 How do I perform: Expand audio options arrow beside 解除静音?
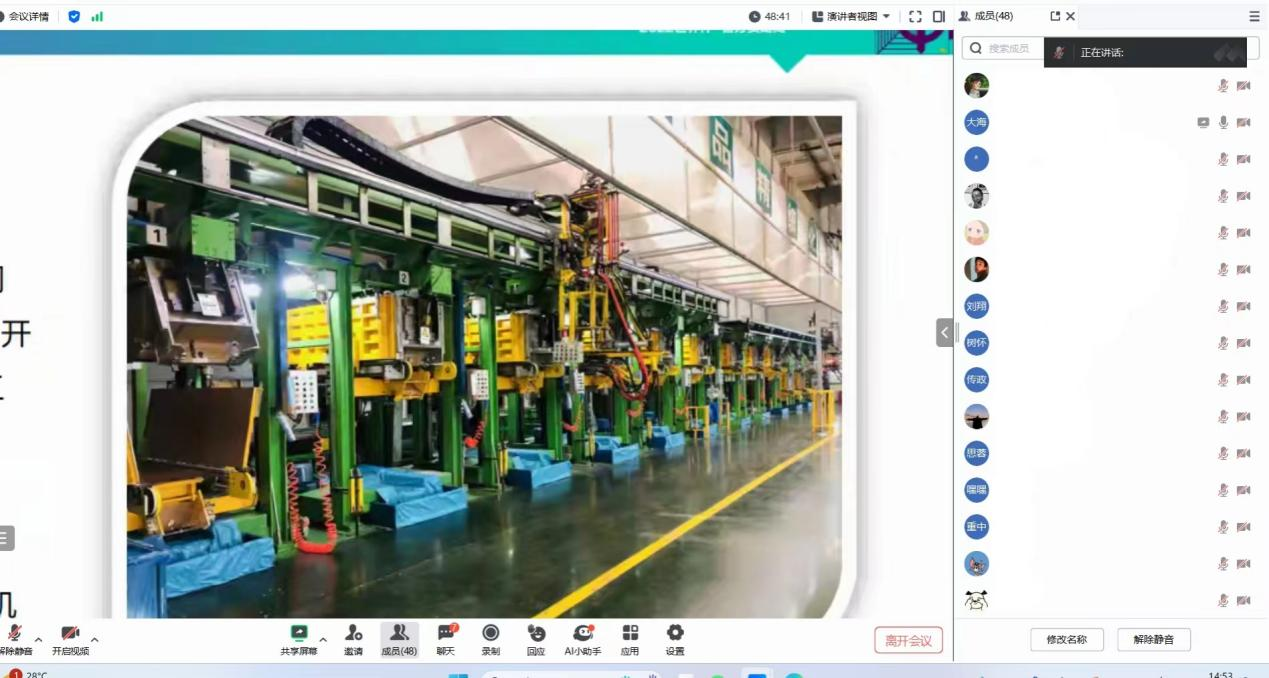pyautogui.click(x=39, y=639)
